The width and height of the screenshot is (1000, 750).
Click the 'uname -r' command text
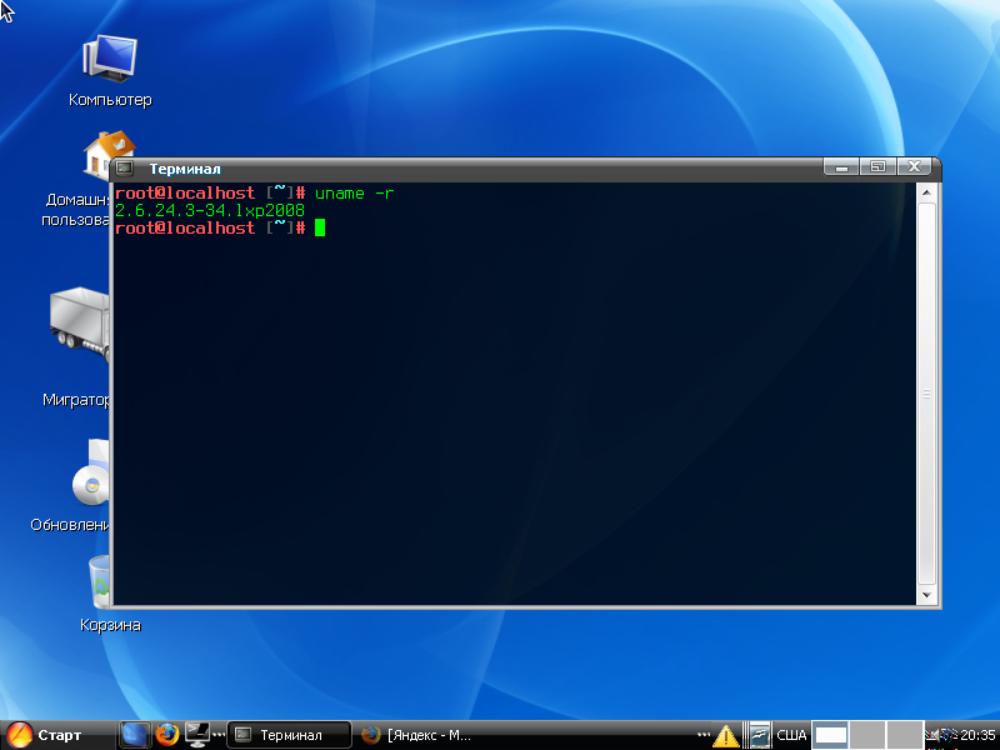[x=354, y=193]
